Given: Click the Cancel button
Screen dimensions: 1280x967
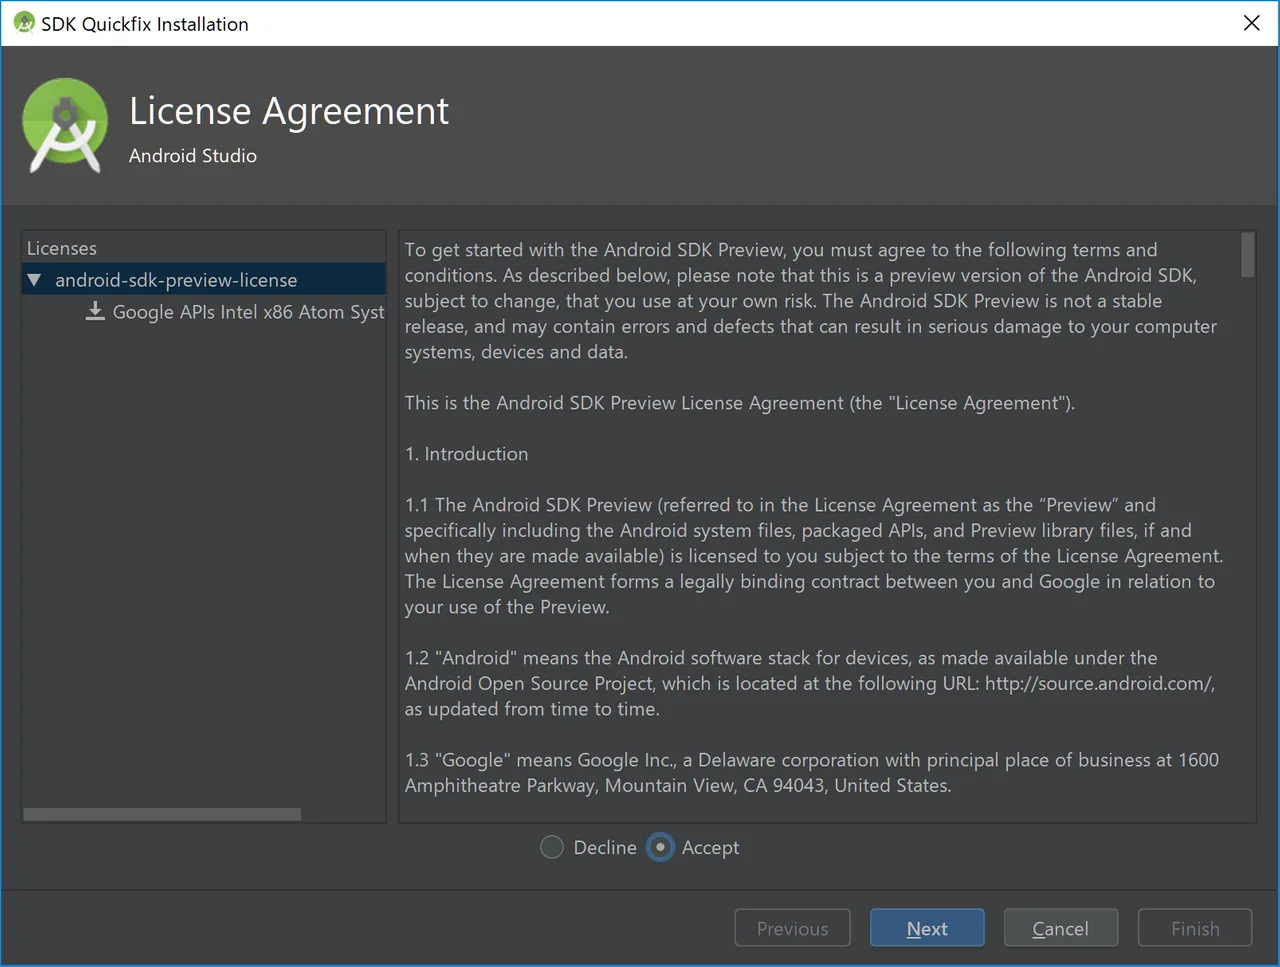Looking at the screenshot, I should 1060,928.
